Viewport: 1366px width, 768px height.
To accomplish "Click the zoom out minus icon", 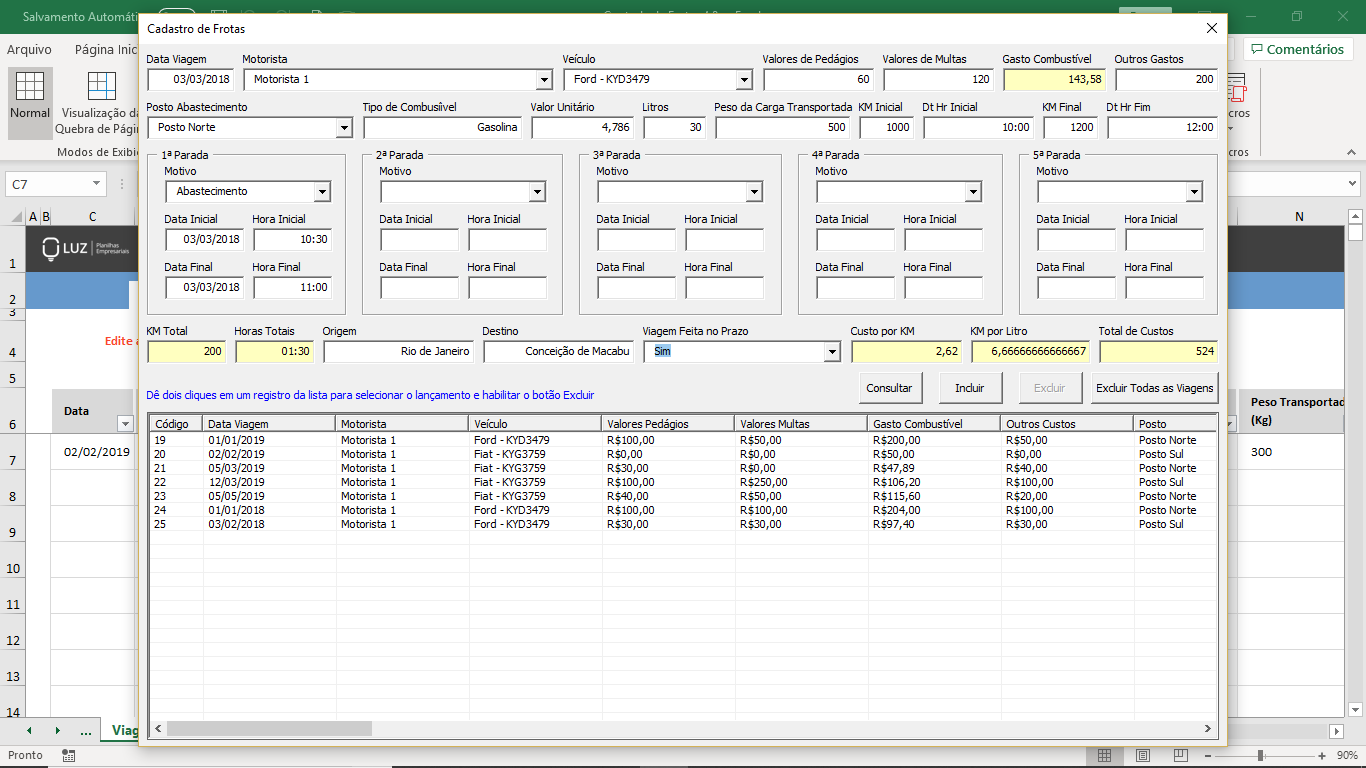I will point(1206,755).
